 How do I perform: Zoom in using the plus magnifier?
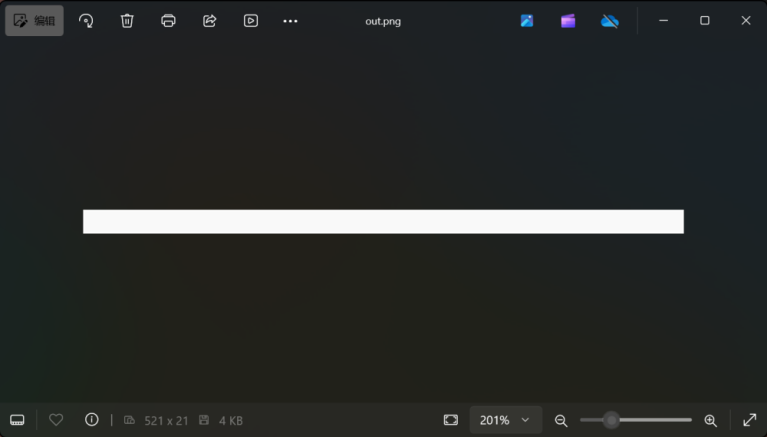click(710, 420)
